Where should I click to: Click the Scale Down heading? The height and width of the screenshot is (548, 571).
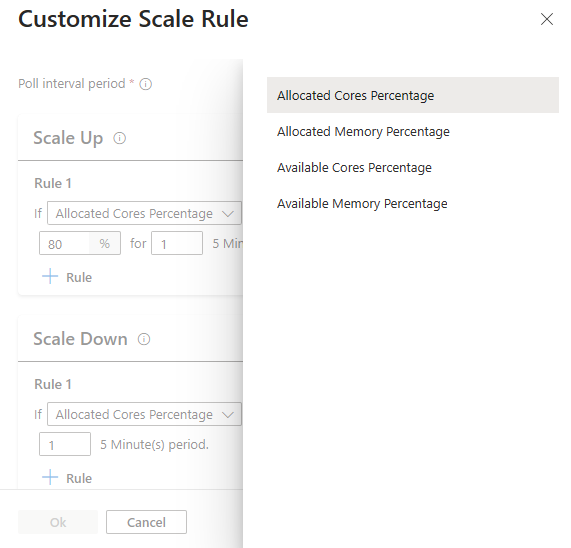[x=80, y=339]
